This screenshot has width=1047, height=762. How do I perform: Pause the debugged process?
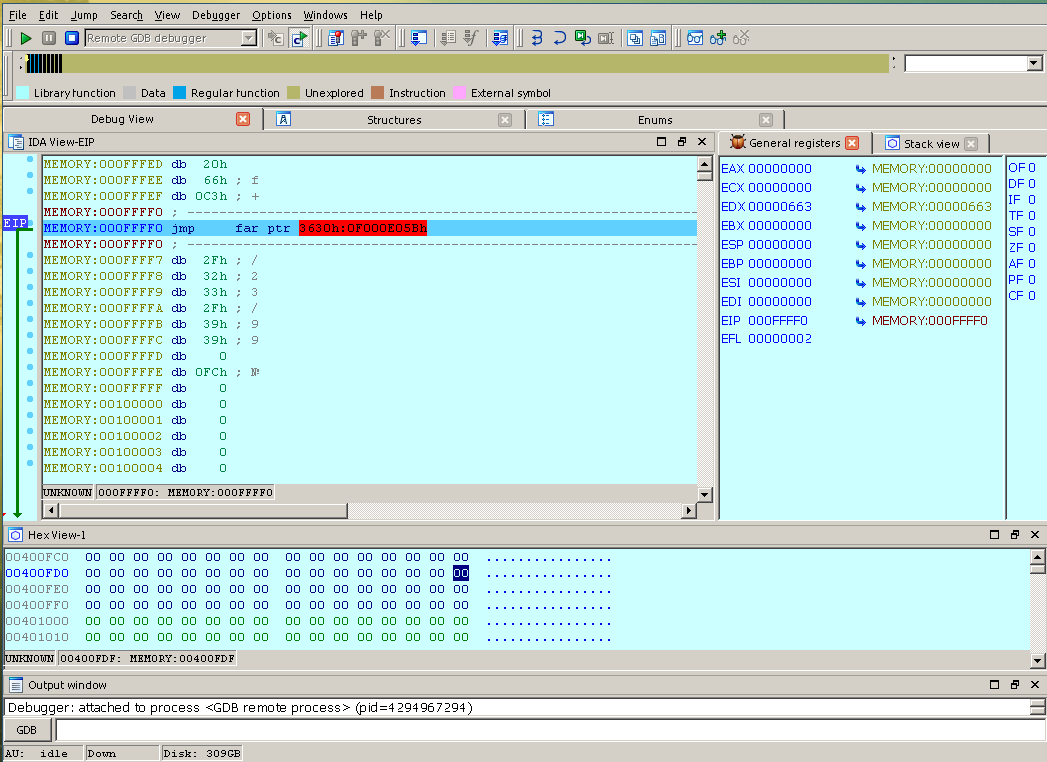(49, 38)
